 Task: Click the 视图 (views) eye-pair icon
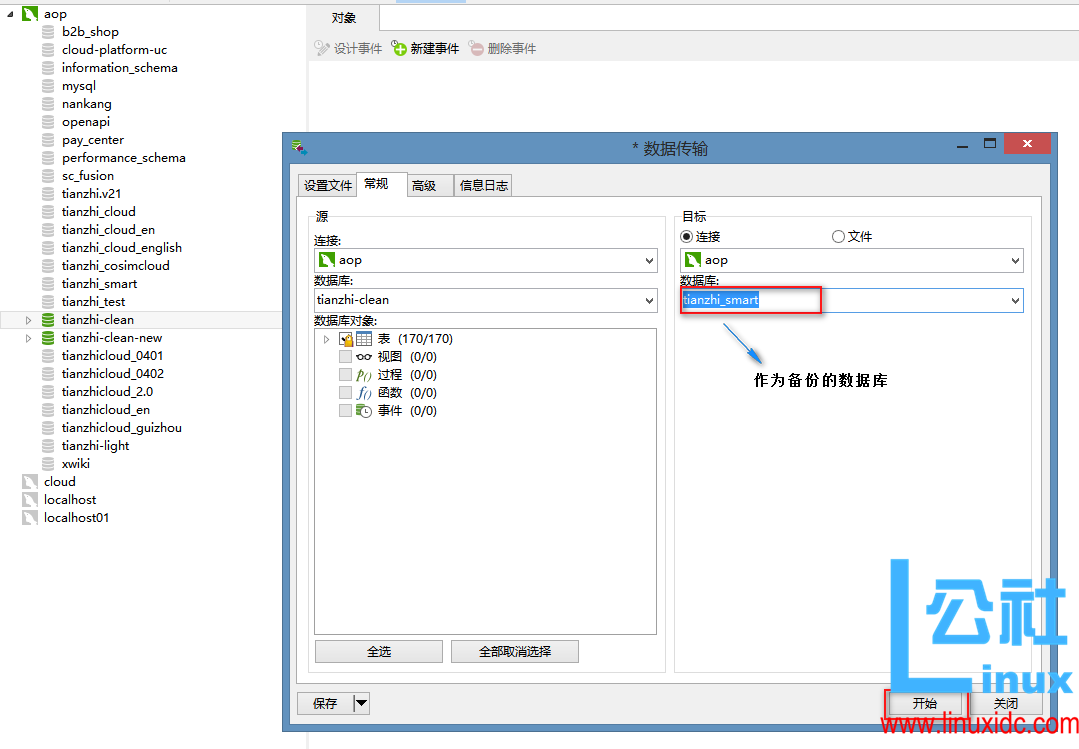click(364, 357)
